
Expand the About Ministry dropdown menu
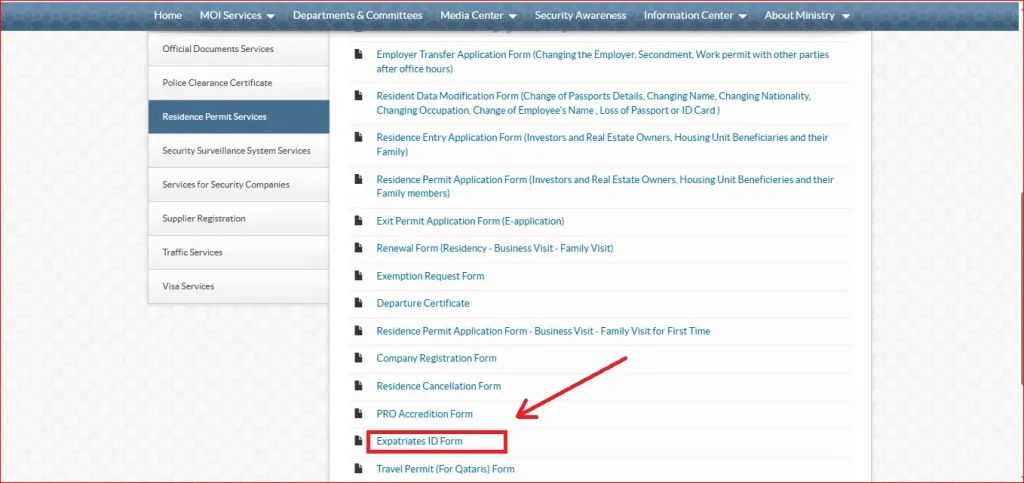846,16
